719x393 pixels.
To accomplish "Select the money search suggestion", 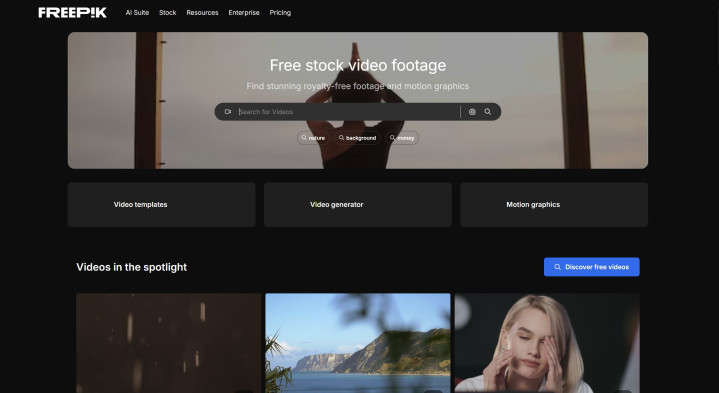I will coord(402,138).
